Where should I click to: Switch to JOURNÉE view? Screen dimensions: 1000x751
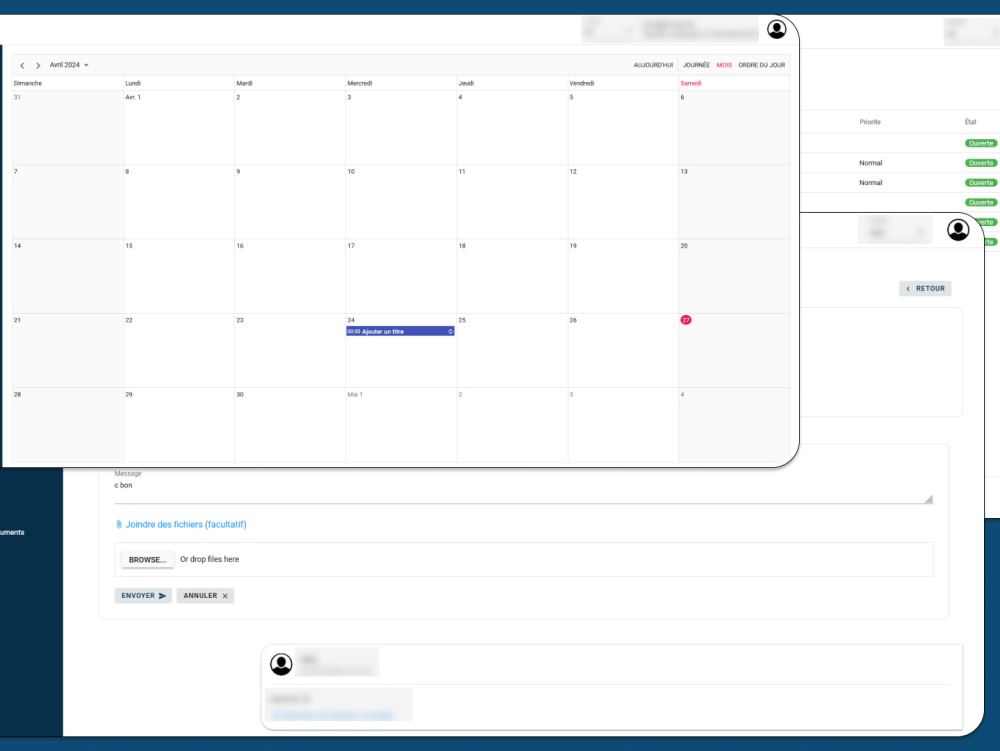tap(696, 65)
